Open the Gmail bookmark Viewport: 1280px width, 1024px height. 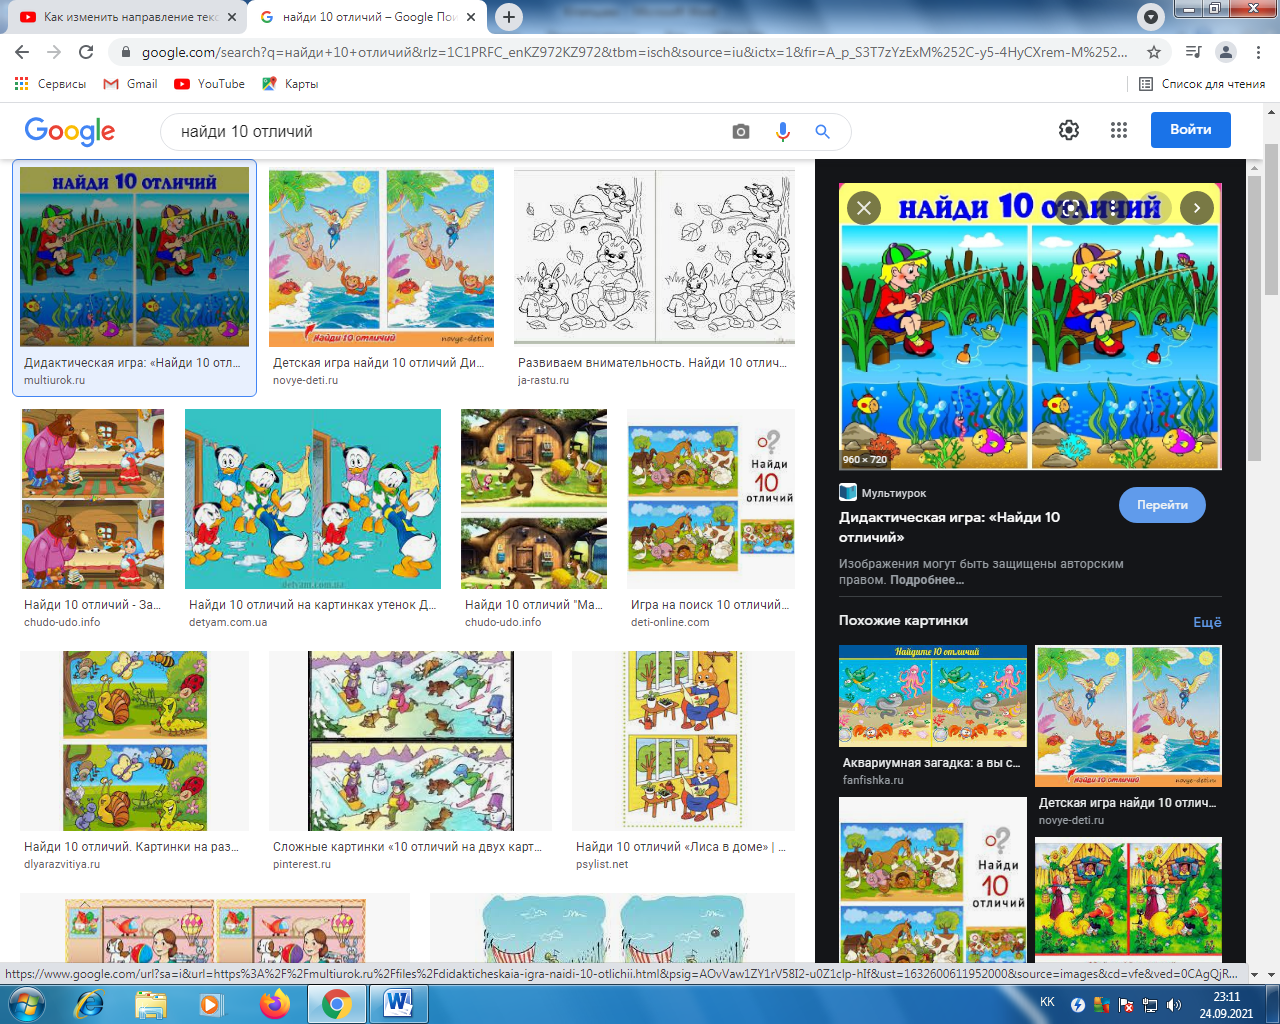[x=131, y=84]
